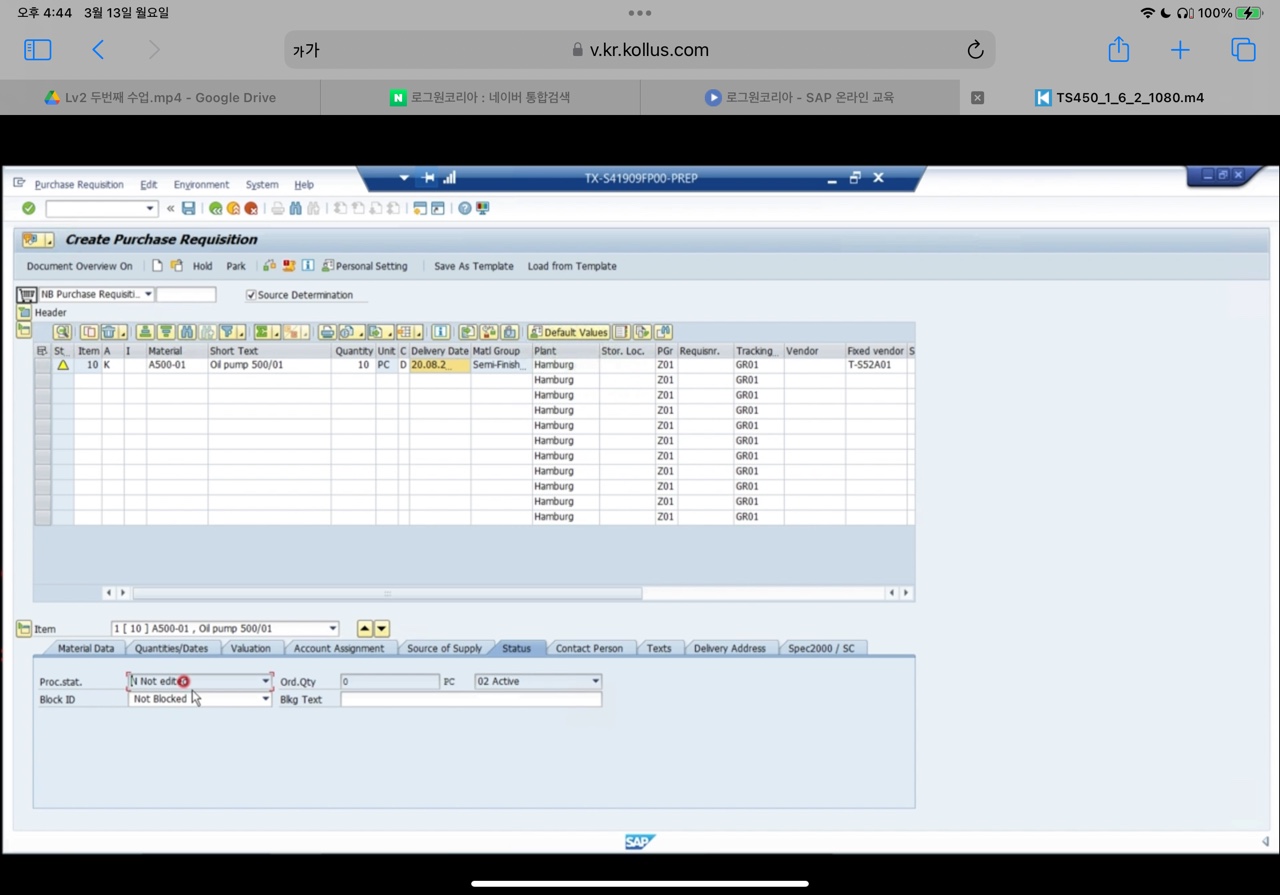Screen dimensions: 1280x895
Task: Switch to the Valuation tab
Action: pos(250,648)
